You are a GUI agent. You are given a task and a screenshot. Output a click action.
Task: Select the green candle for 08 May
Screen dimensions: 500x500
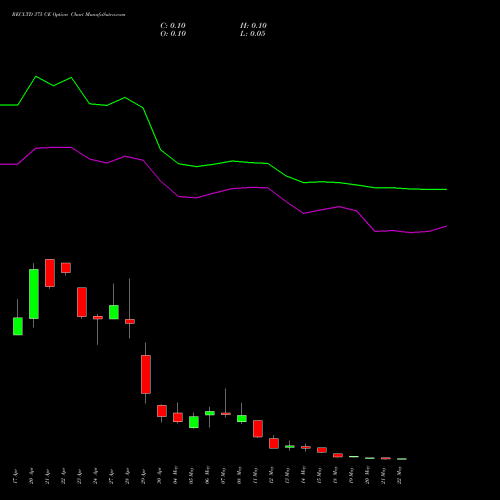tap(242, 419)
